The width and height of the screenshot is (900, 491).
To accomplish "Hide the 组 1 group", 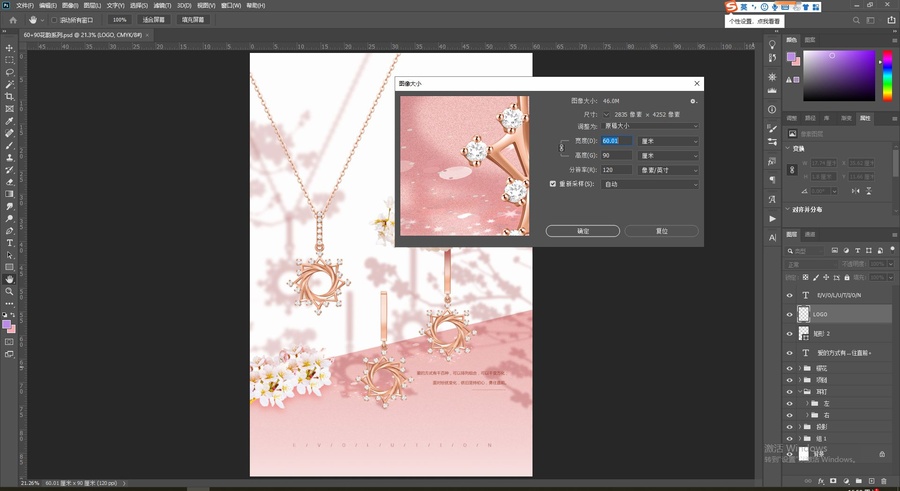I will coord(789,438).
